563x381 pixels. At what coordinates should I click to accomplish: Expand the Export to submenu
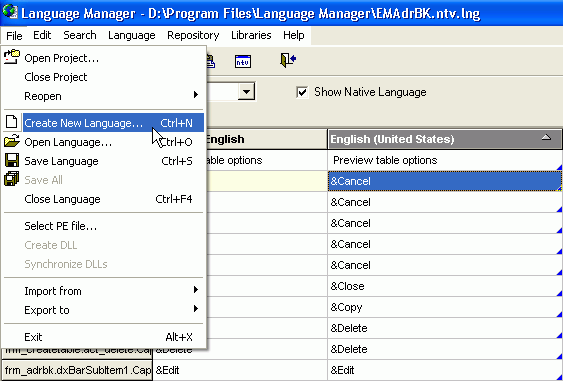(196, 308)
